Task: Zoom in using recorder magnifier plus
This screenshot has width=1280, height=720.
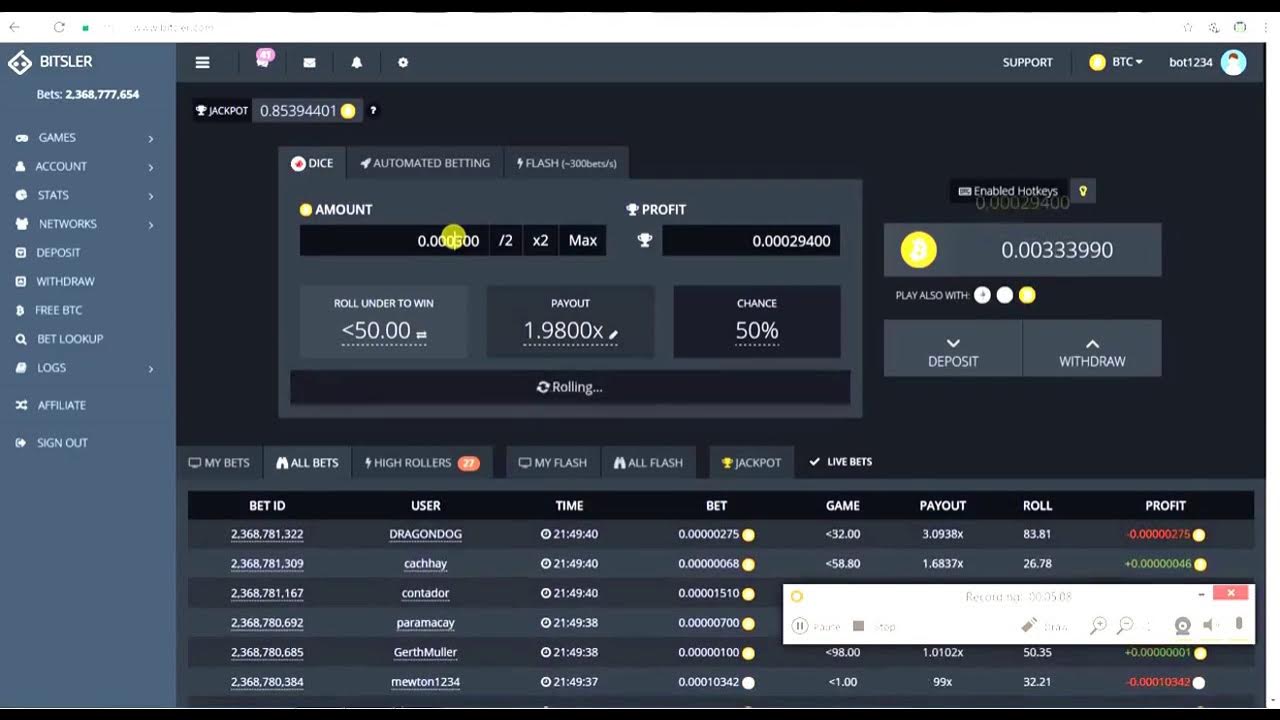Action: pyautogui.click(x=1098, y=626)
